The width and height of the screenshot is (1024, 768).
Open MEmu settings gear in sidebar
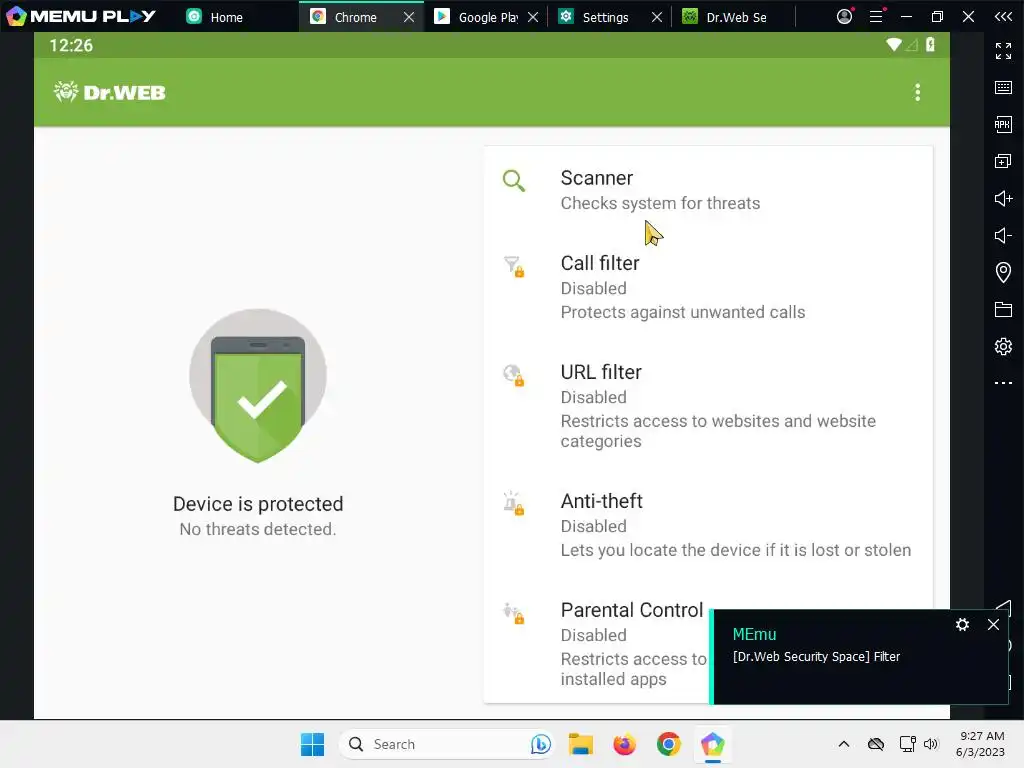pos(1003,346)
